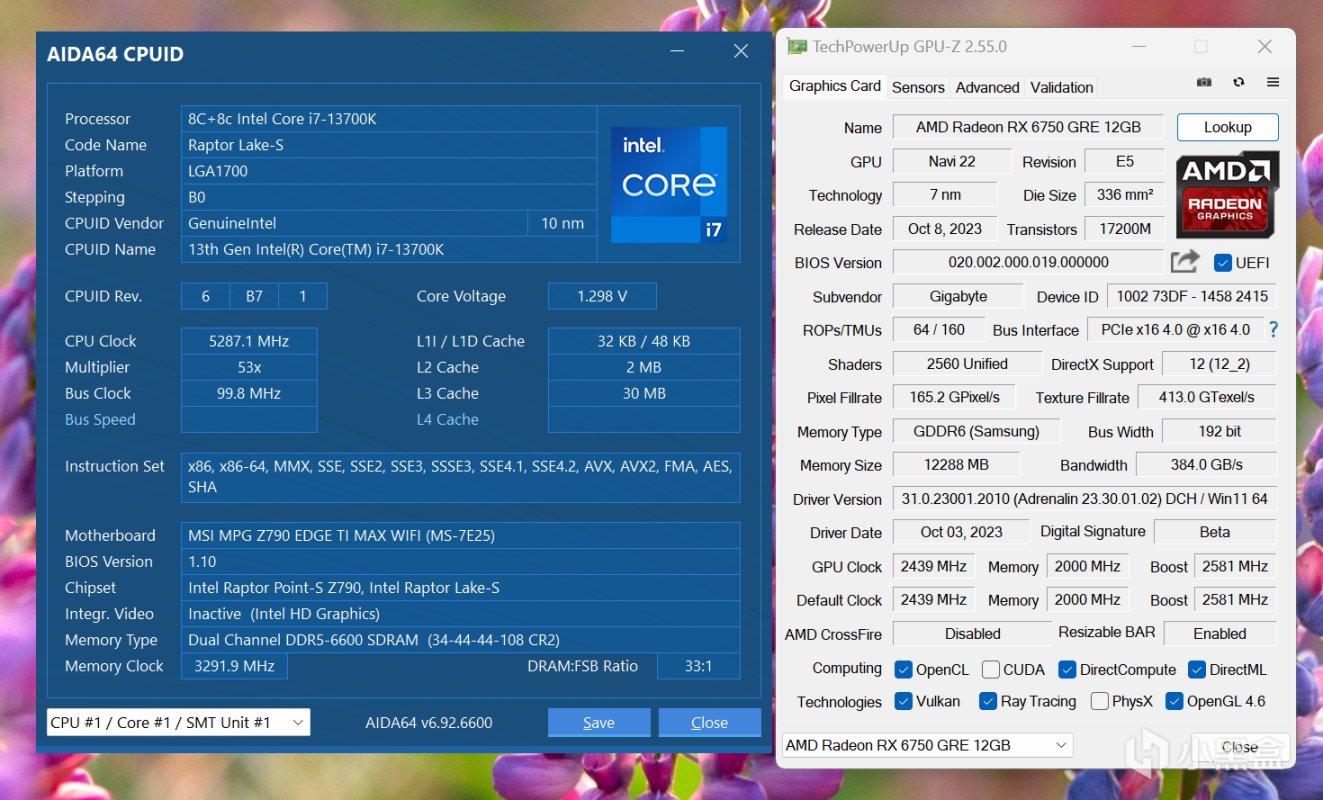This screenshot has height=800, width=1323.
Task: Click the Texture Fillrate value 413.0 GTexel/s
Action: pyautogui.click(x=1207, y=397)
